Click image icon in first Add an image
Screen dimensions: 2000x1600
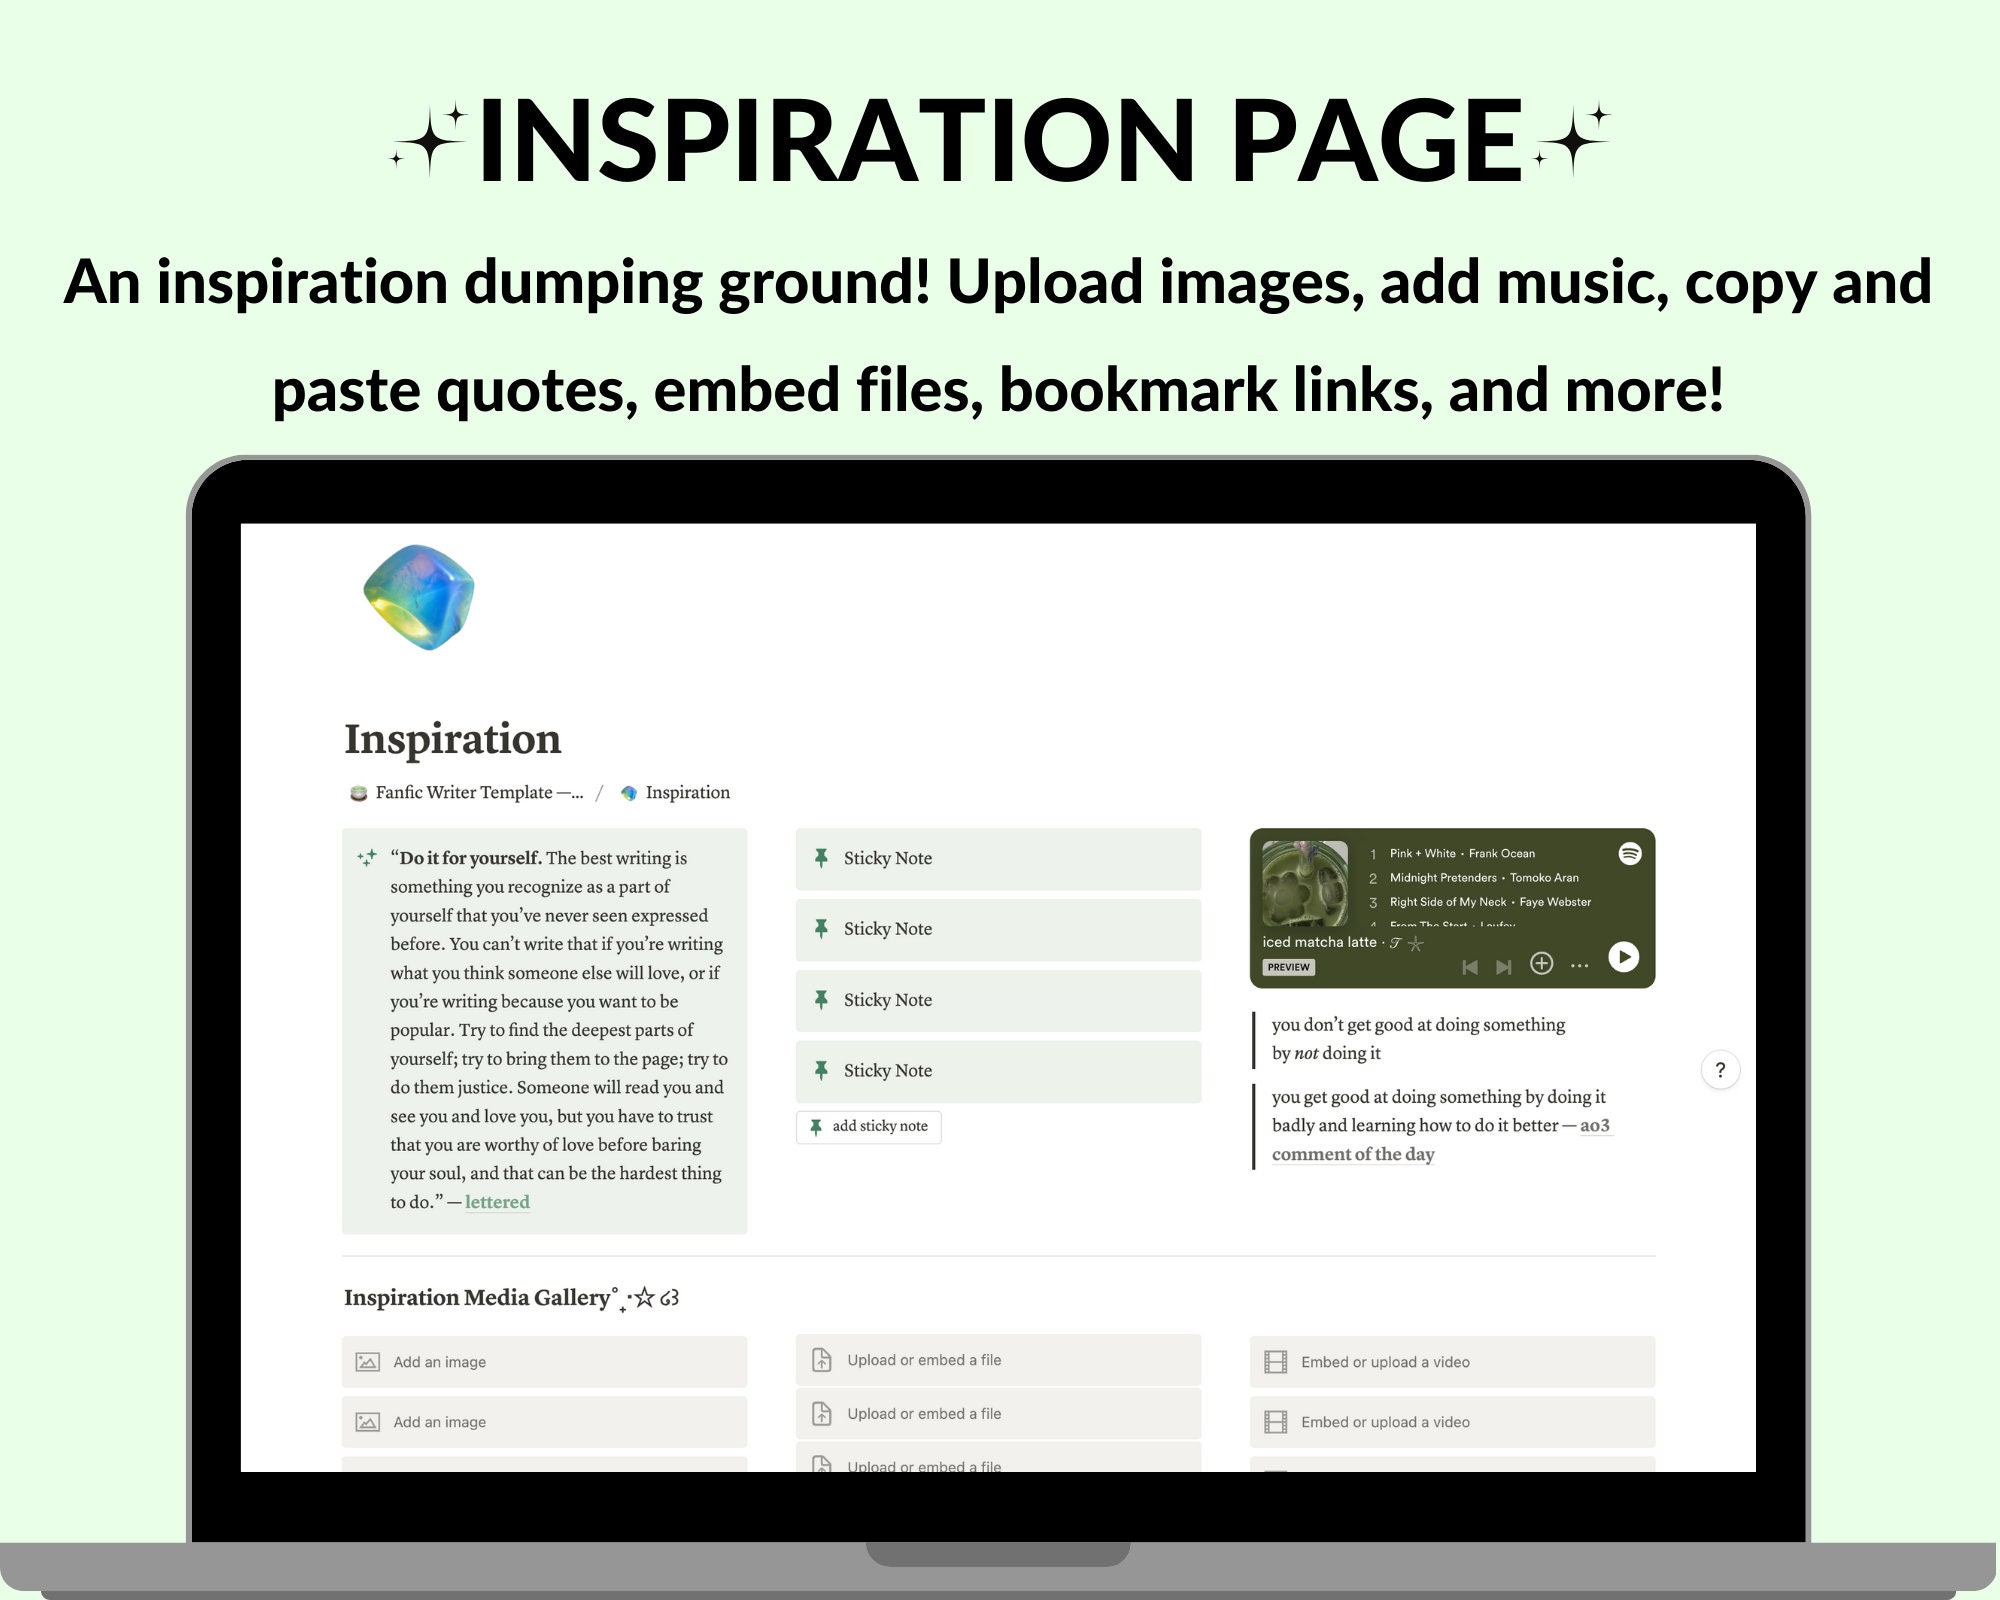(368, 1362)
